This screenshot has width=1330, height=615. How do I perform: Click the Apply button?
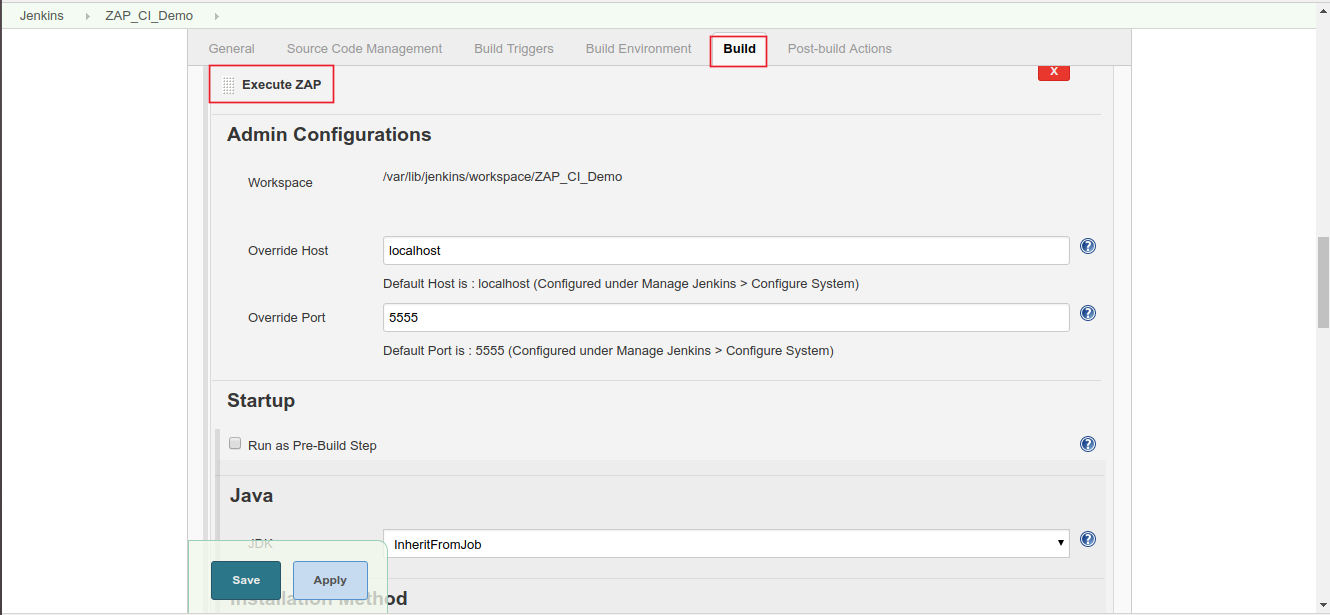point(330,580)
